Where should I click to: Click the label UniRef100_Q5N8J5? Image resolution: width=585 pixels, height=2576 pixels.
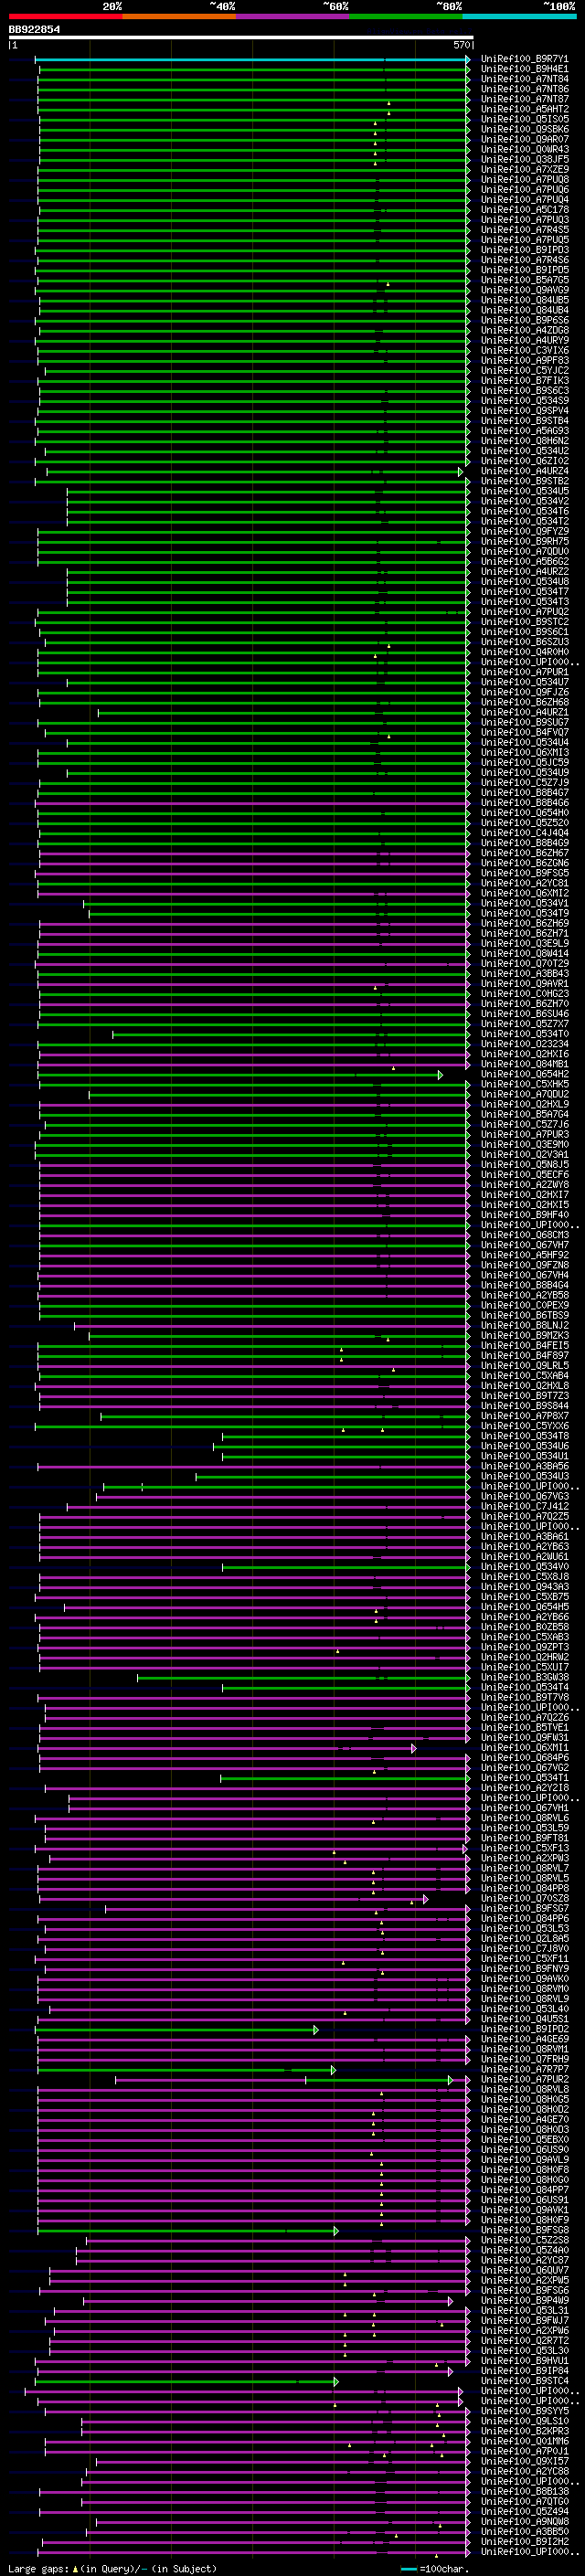[x=524, y=1164]
